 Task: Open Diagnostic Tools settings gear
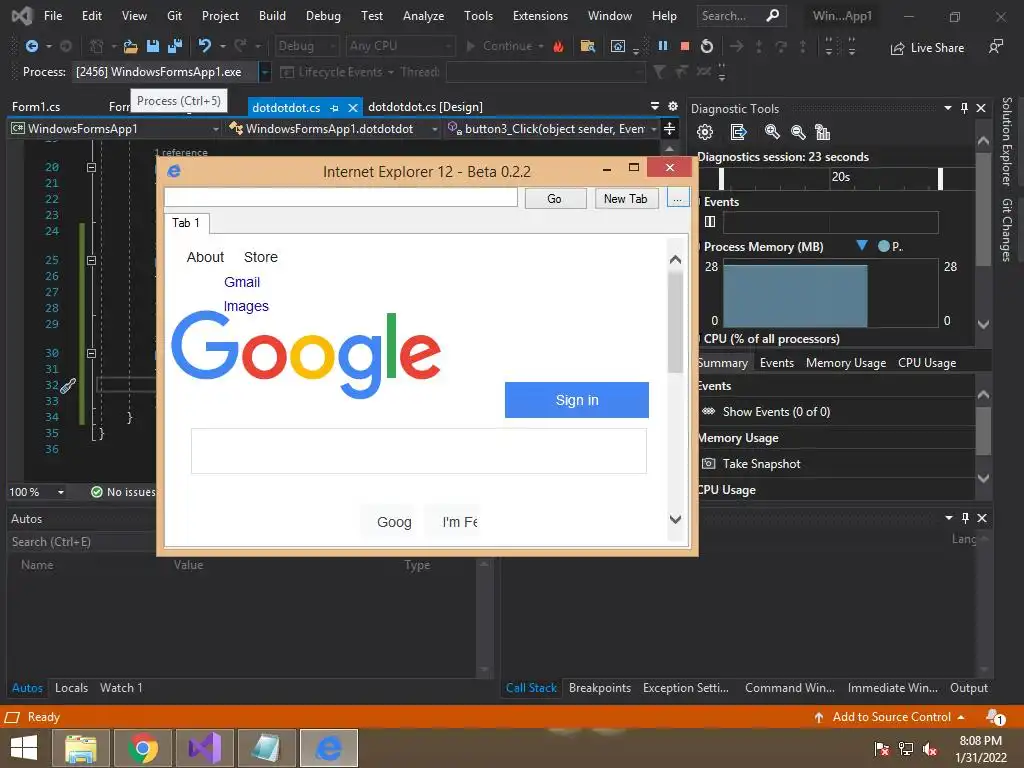click(x=705, y=133)
